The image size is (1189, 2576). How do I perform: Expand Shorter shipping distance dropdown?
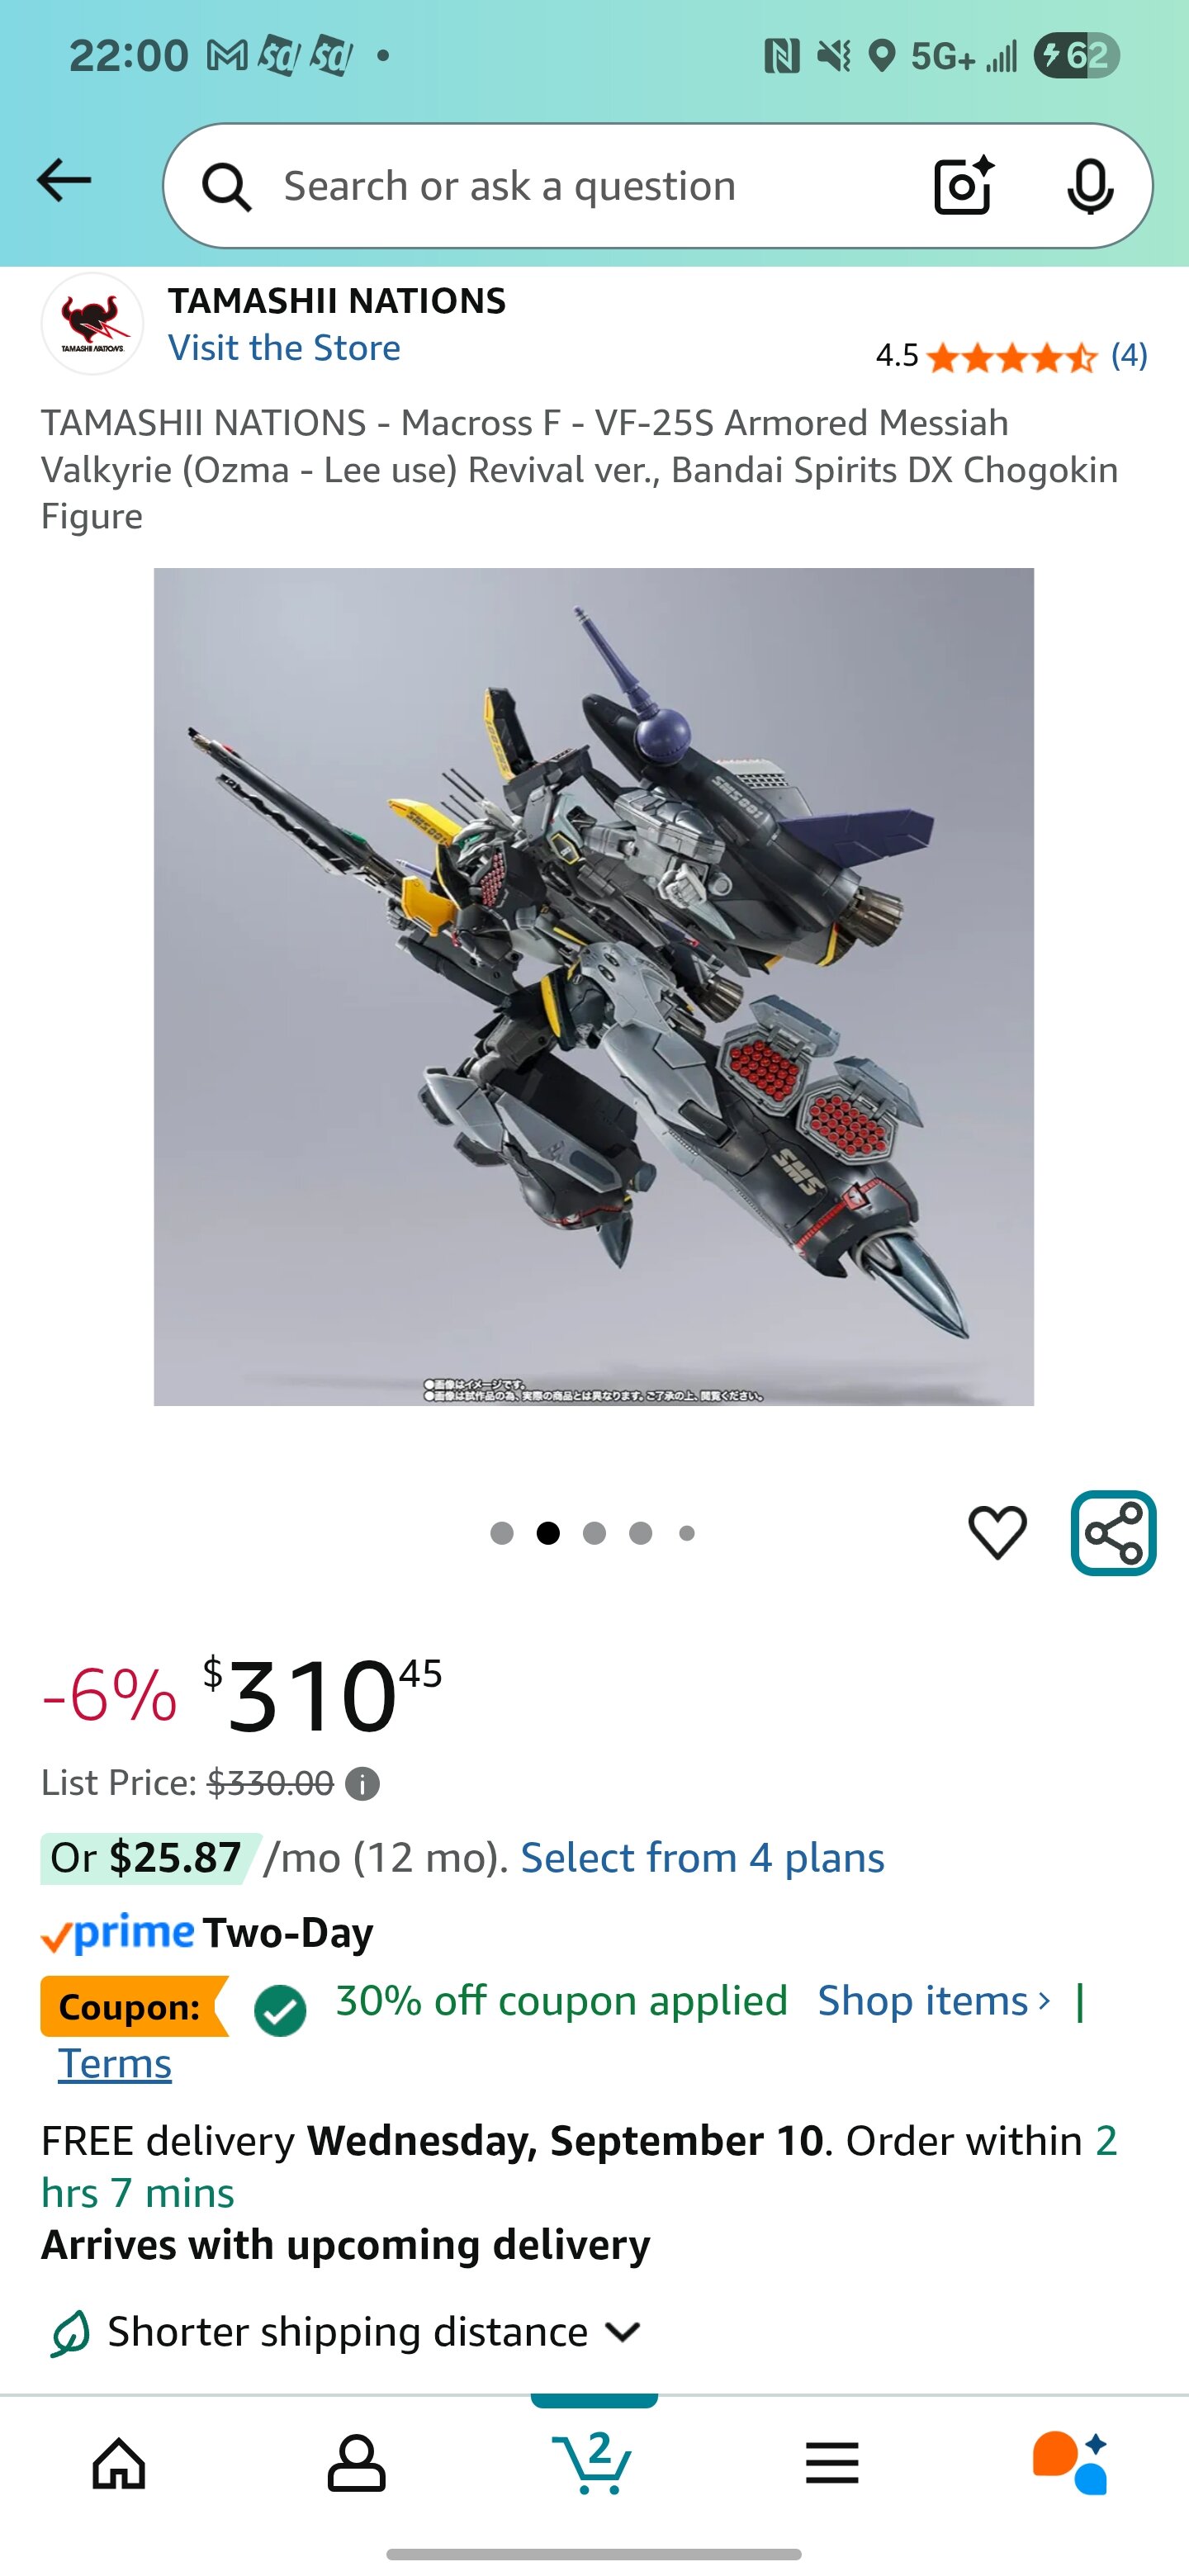[345, 2331]
